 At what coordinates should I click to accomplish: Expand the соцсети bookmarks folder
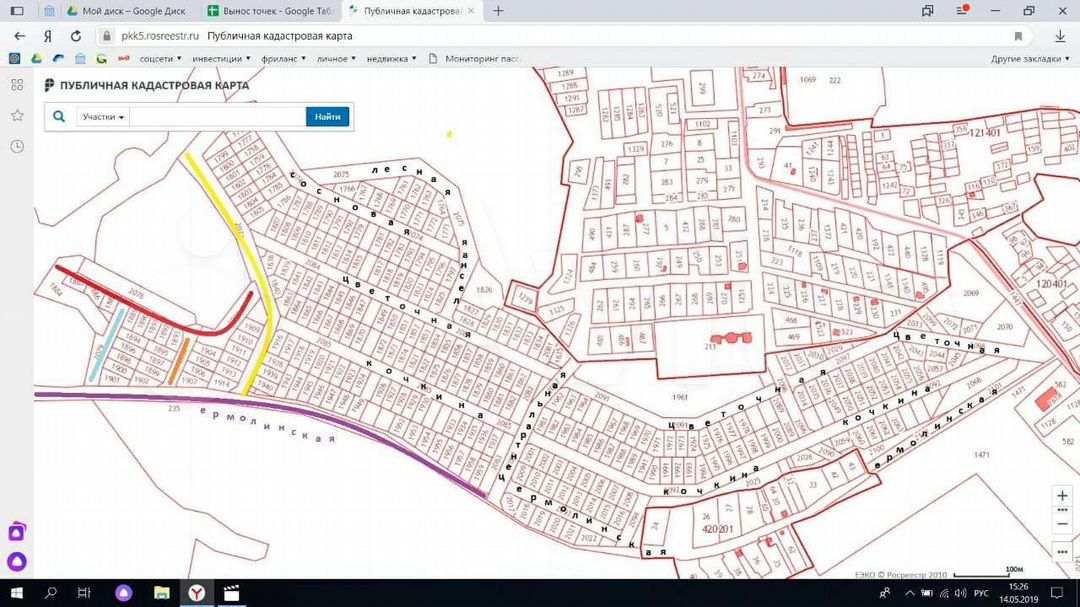(x=159, y=59)
